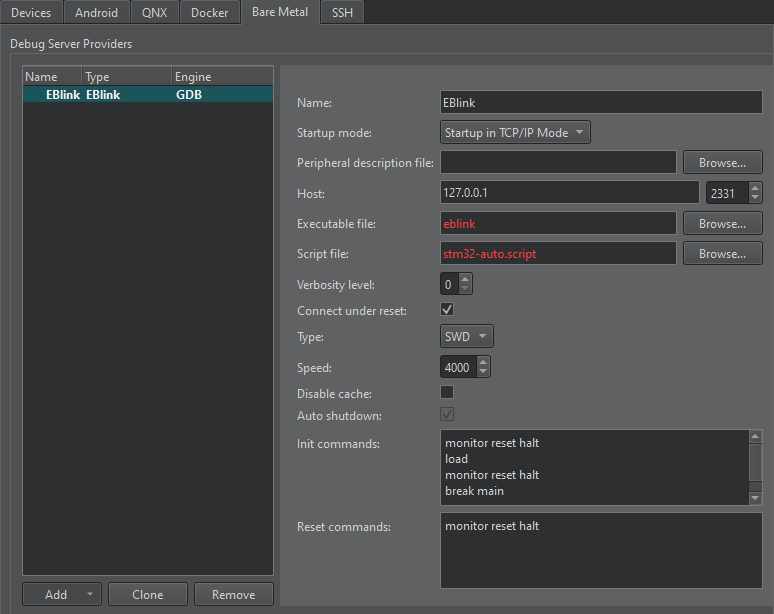Browse for the Executable file
Screen dimensions: 774x614
[722, 224]
